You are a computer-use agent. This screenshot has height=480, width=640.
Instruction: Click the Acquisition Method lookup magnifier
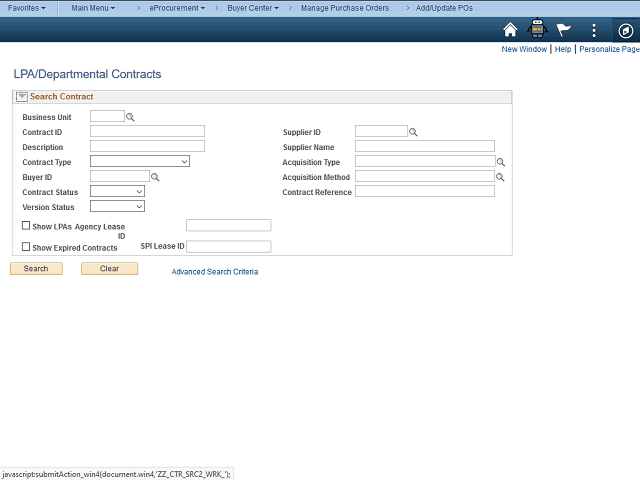click(501, 177)
